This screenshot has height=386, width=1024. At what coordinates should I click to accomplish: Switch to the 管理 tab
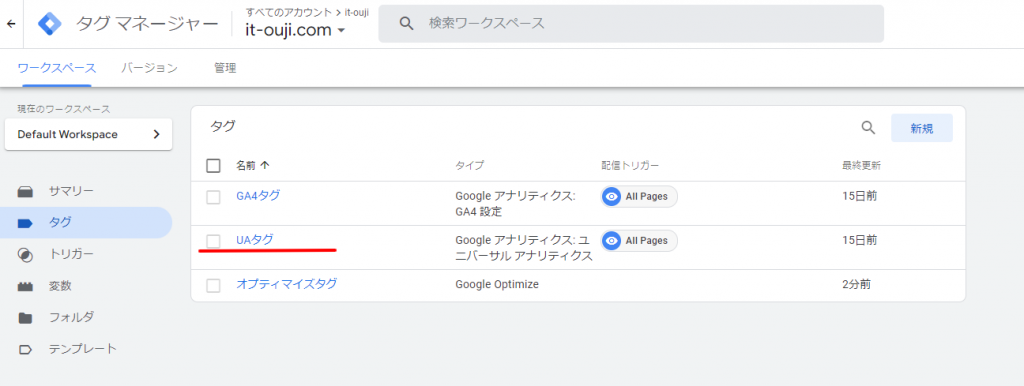(x=225, y=68)
